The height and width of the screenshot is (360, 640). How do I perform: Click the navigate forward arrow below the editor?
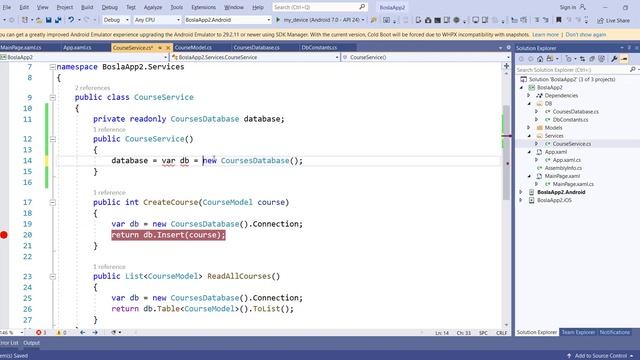tap(95, 333)
